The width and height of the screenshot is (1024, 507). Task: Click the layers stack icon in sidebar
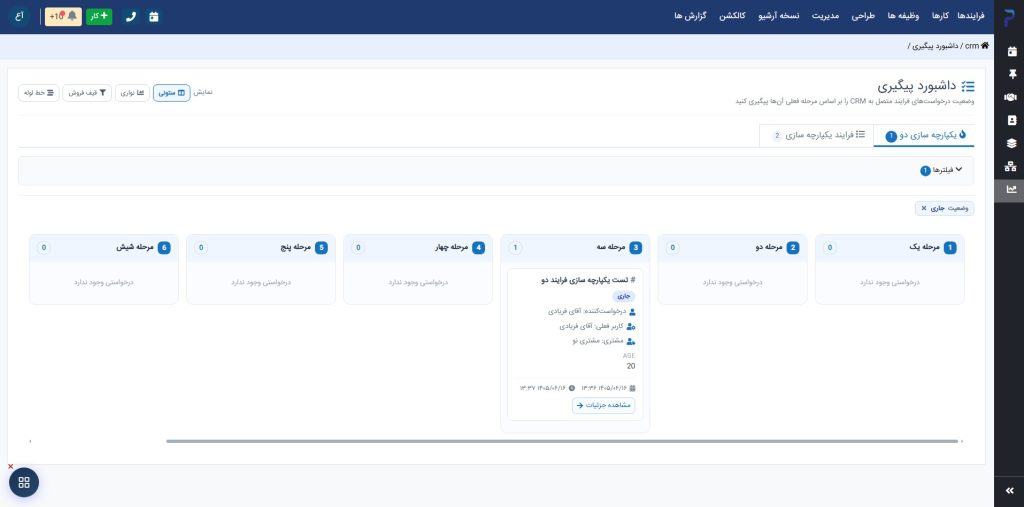(x=1011, y=143)
